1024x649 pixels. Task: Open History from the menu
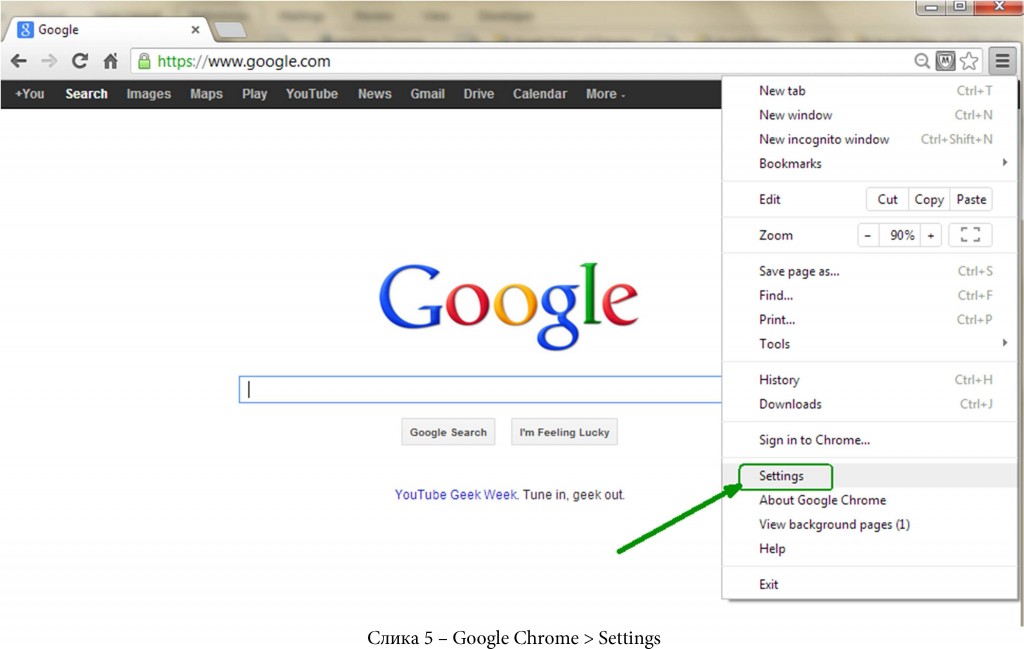coord(870,379)
